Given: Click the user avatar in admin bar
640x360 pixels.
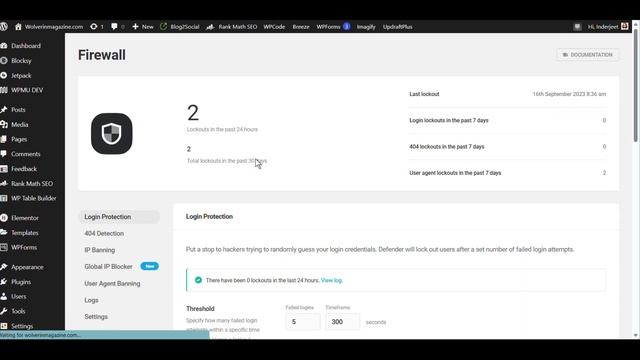Looking at the screenshot, I should (624, 26).
